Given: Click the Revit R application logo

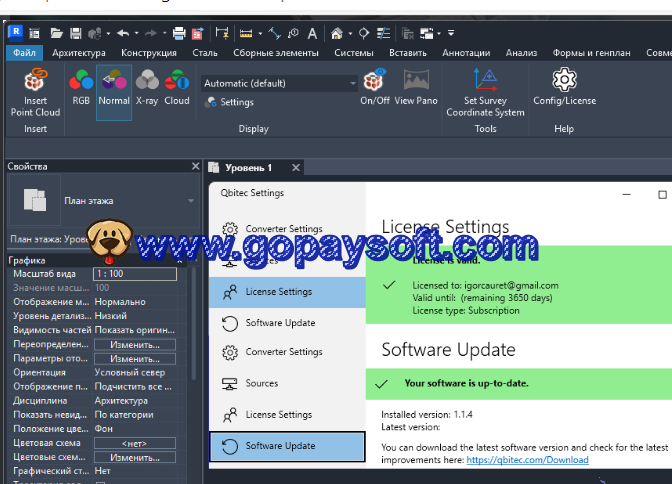Looking at the screenshot, I should click(x=15, y=32).
